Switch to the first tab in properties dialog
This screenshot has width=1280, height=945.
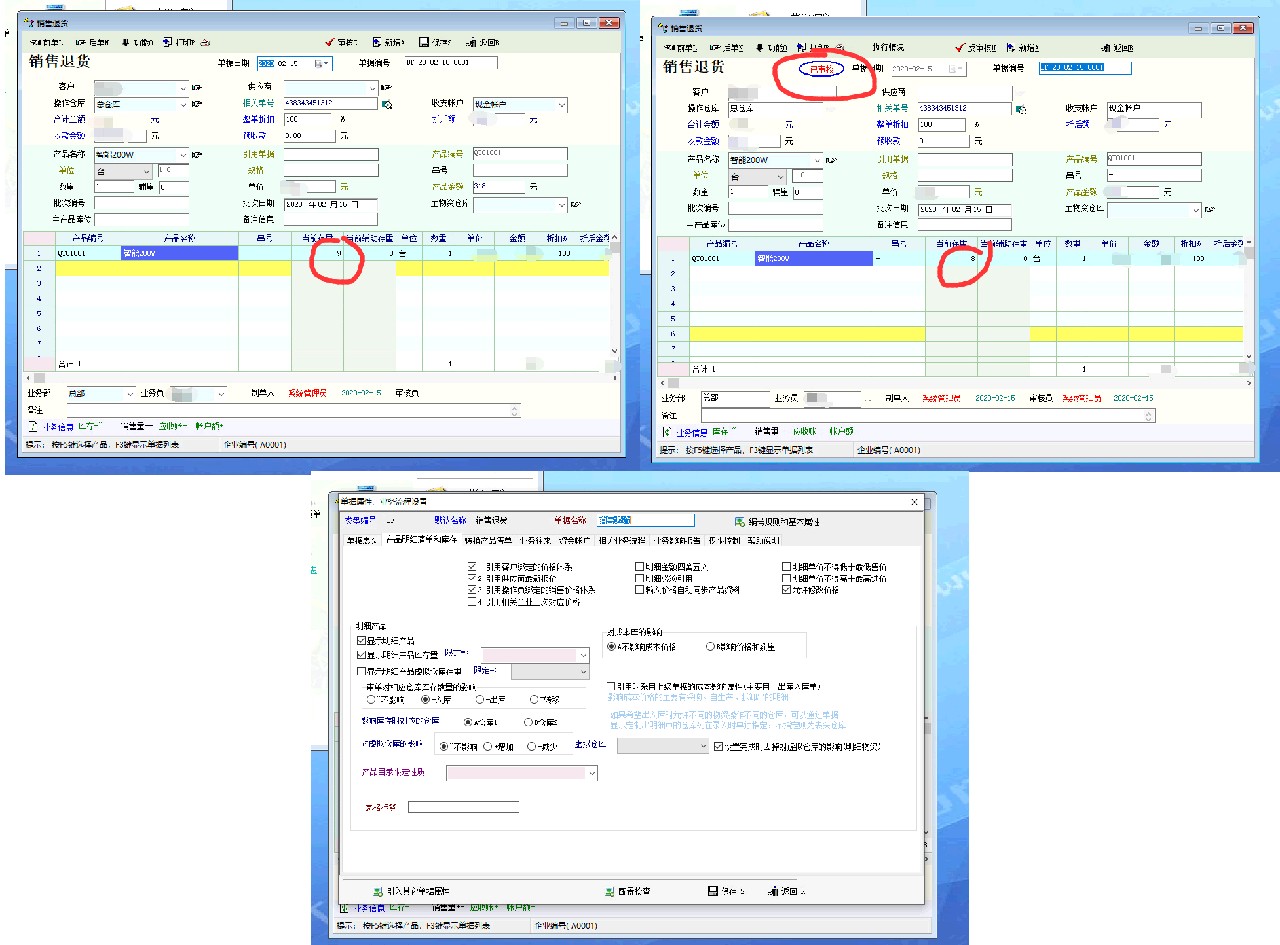click(361, 540)
